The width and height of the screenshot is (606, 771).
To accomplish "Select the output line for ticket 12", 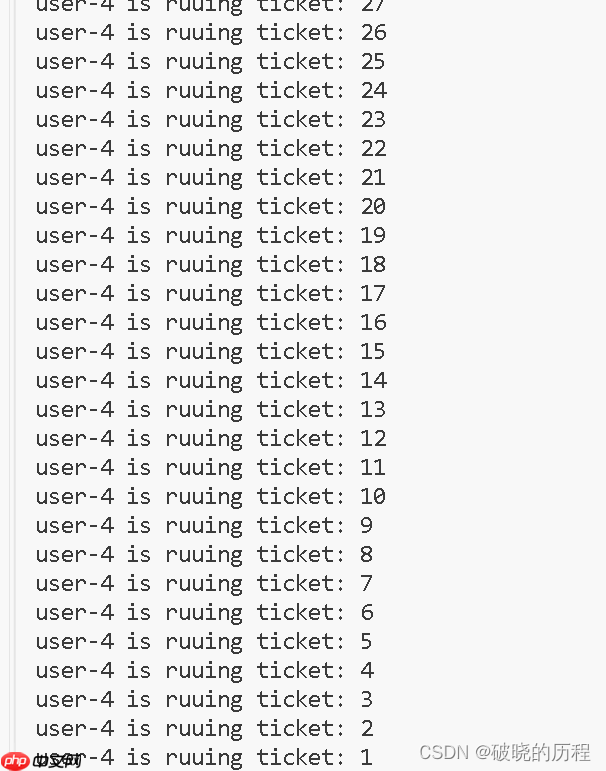I will coord(210,439).
